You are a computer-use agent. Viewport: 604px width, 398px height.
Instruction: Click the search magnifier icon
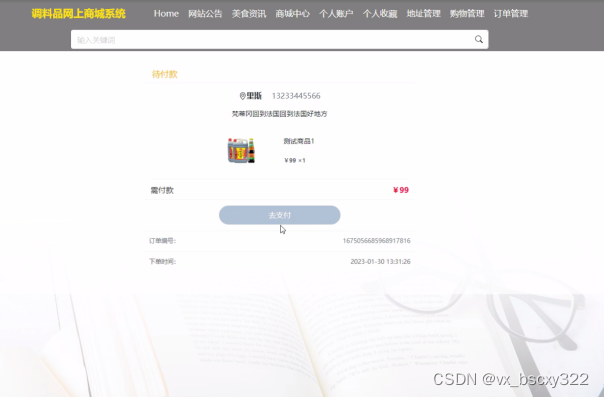tap(478, 39)
